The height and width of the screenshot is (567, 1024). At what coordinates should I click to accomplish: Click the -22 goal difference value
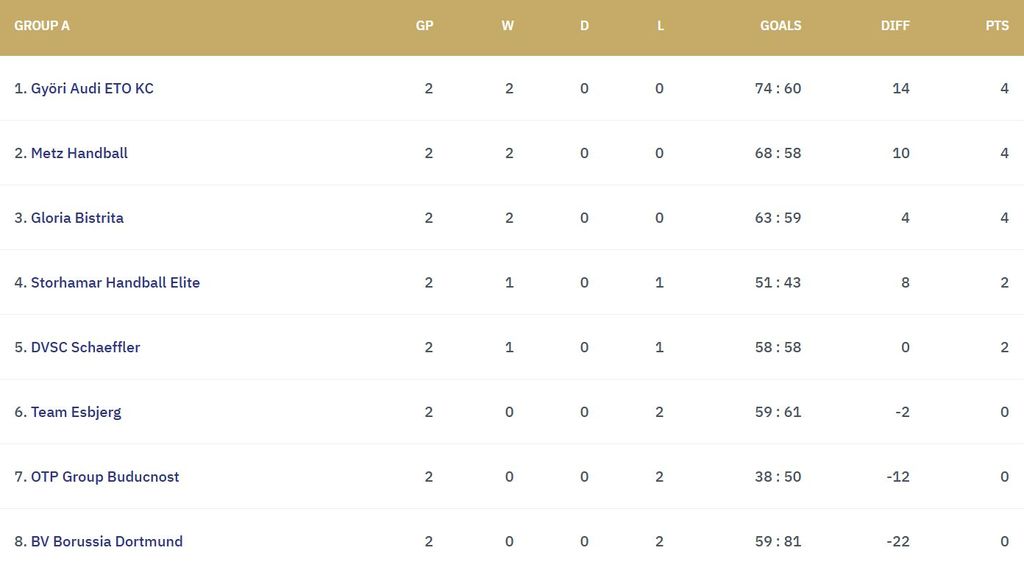[898, 542]
